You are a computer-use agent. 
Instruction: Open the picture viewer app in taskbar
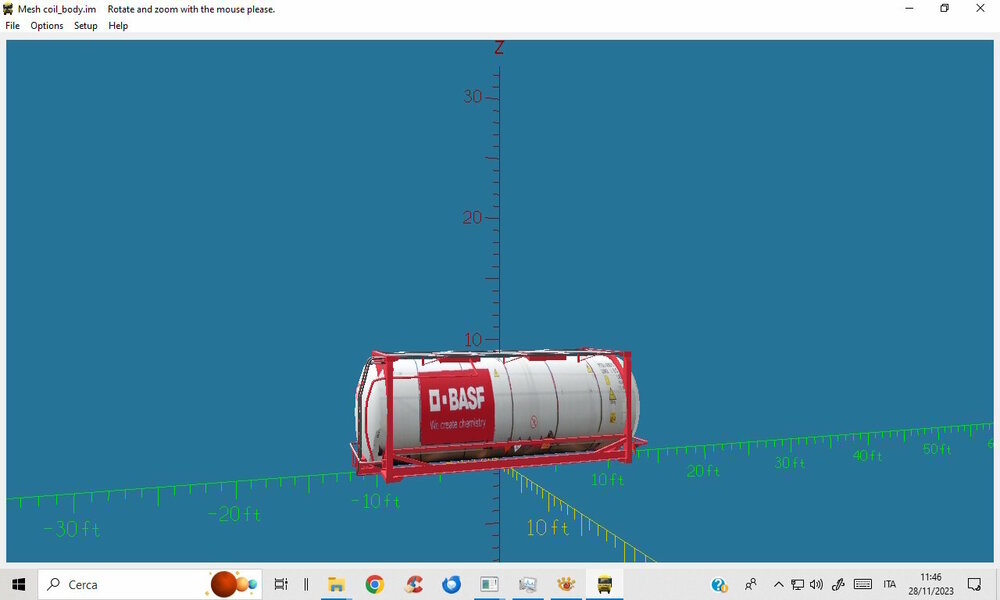pyautogui.click(x=527, y=584)
